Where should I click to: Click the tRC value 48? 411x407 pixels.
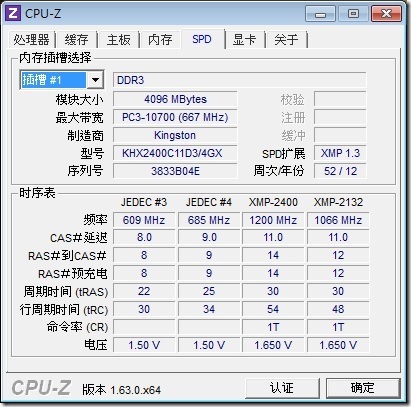tap(338, 309)
